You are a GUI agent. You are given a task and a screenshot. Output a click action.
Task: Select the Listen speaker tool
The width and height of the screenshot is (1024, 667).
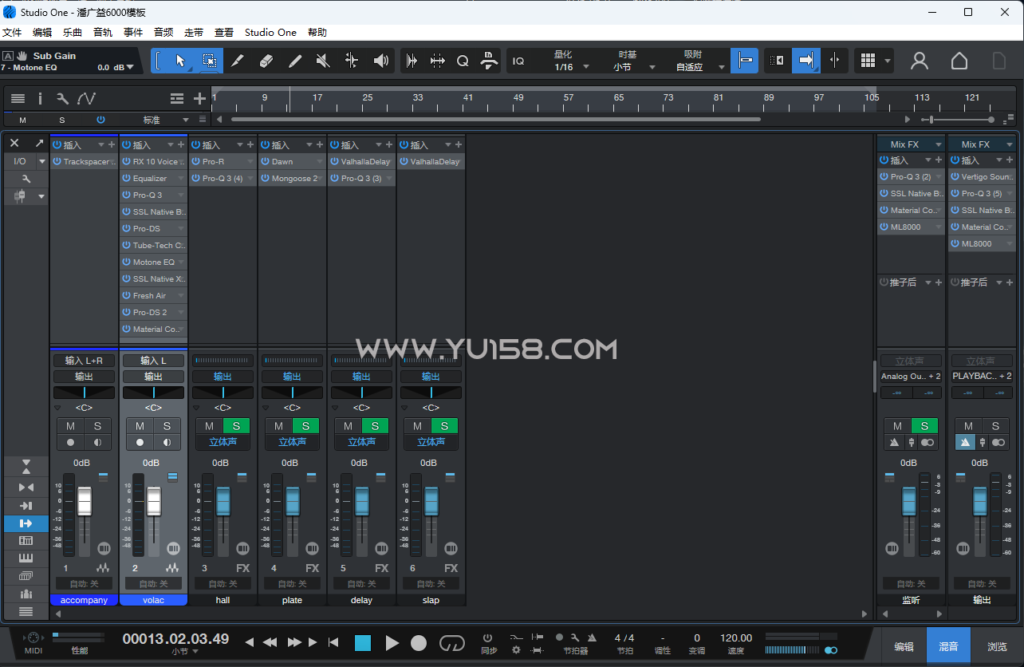380,61
